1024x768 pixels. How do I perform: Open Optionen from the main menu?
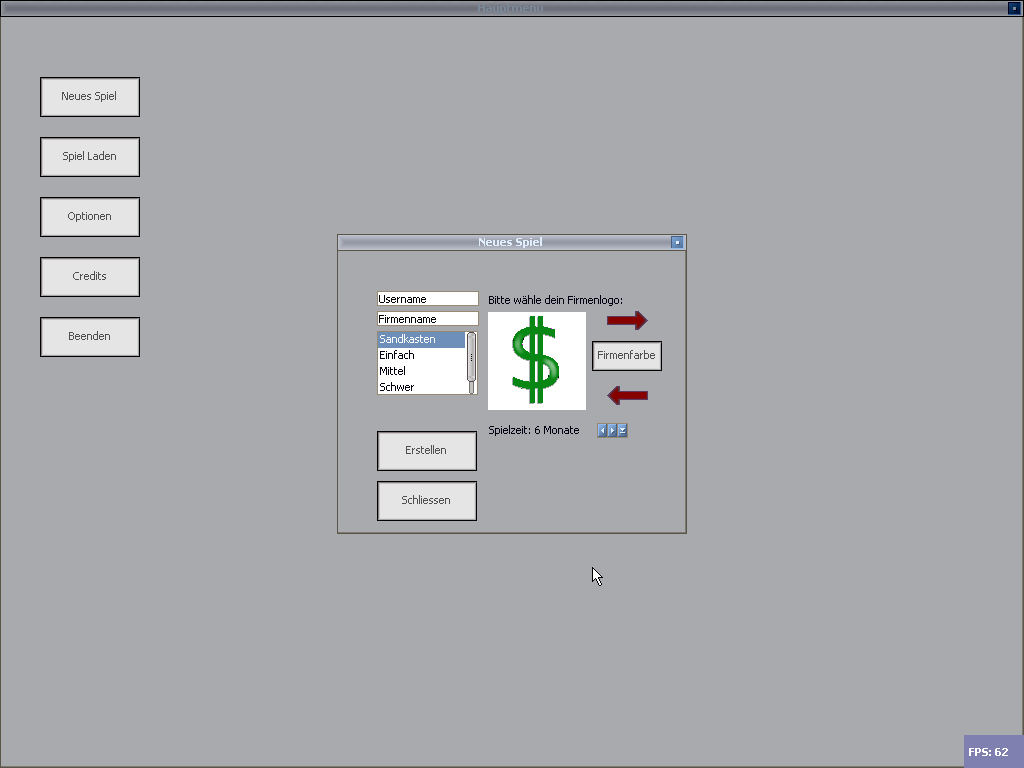tap(90, 217)
